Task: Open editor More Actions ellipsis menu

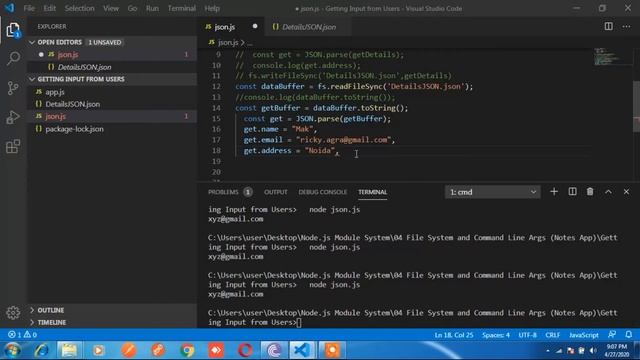Action: tap(626, 27)
